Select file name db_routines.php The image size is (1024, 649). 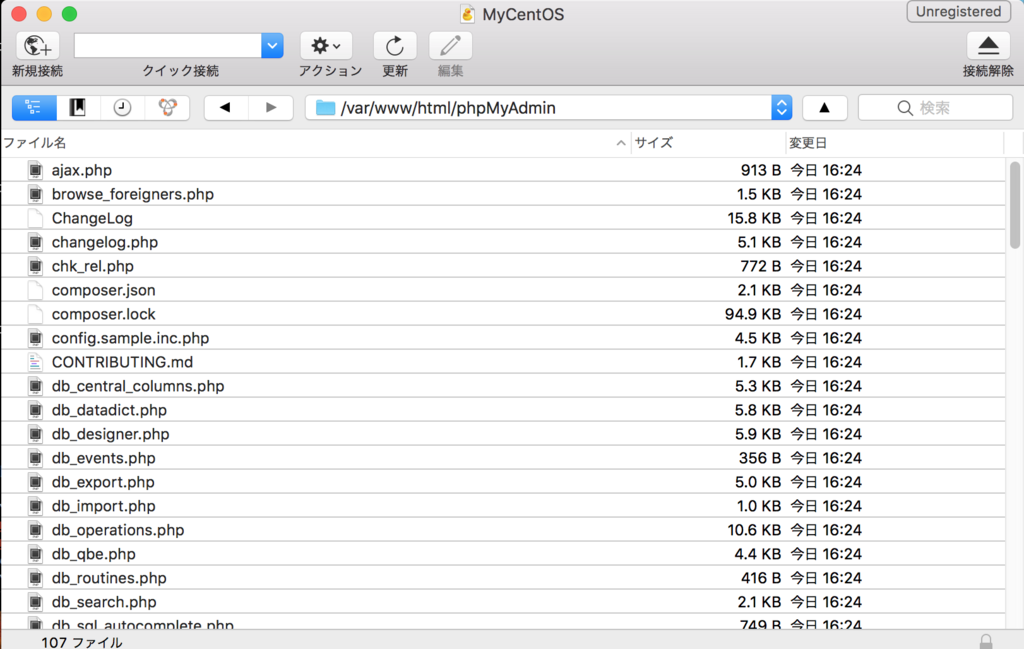109,578
